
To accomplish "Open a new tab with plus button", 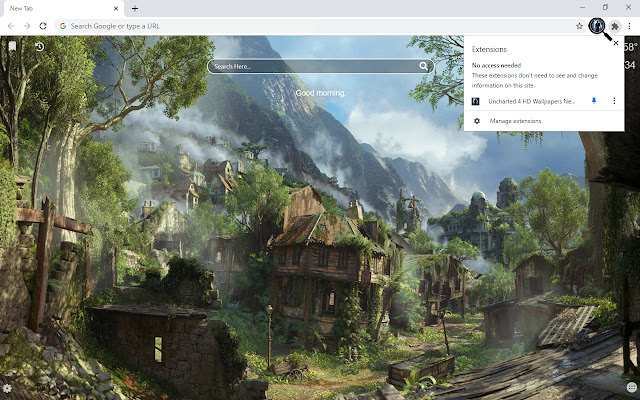I will pyautogui.click(x=135, y=8).
